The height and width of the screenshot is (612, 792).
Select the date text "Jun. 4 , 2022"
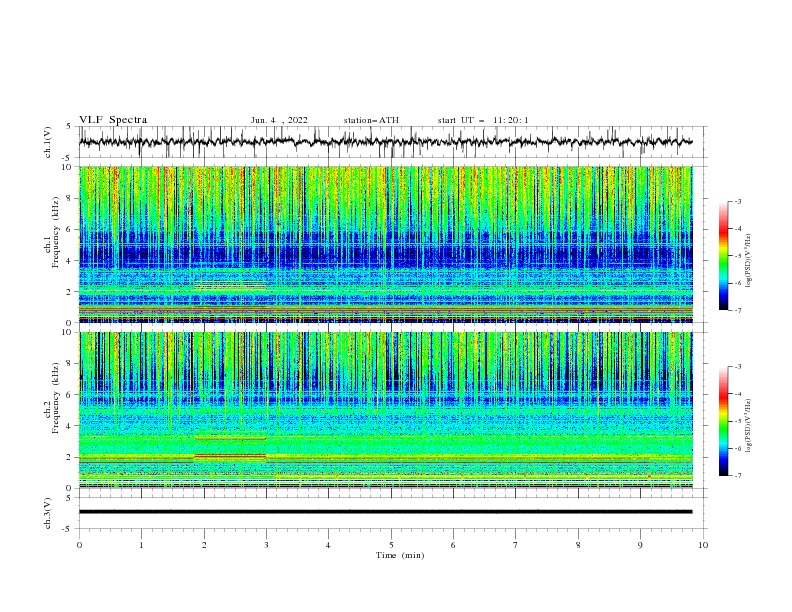[x=279, y=120]
